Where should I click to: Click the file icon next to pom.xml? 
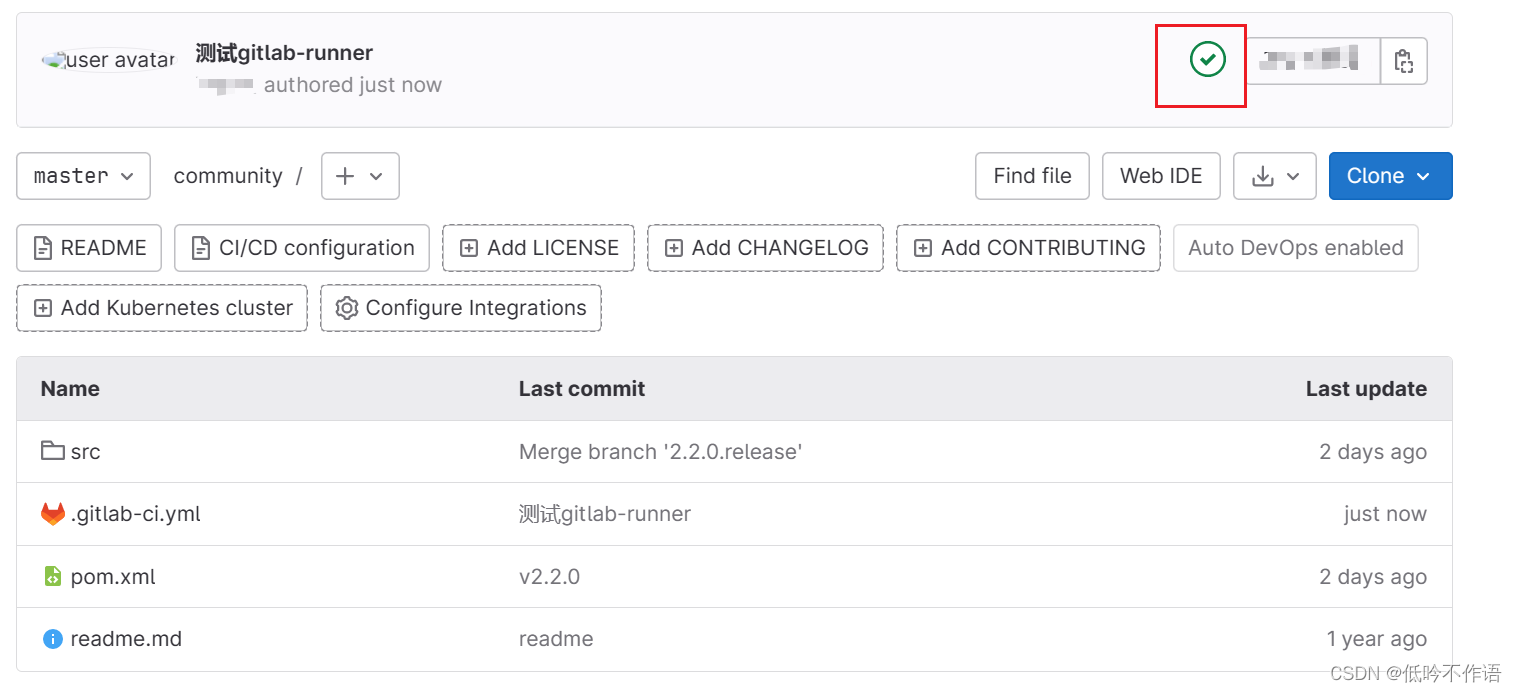[x=52, y=576]
